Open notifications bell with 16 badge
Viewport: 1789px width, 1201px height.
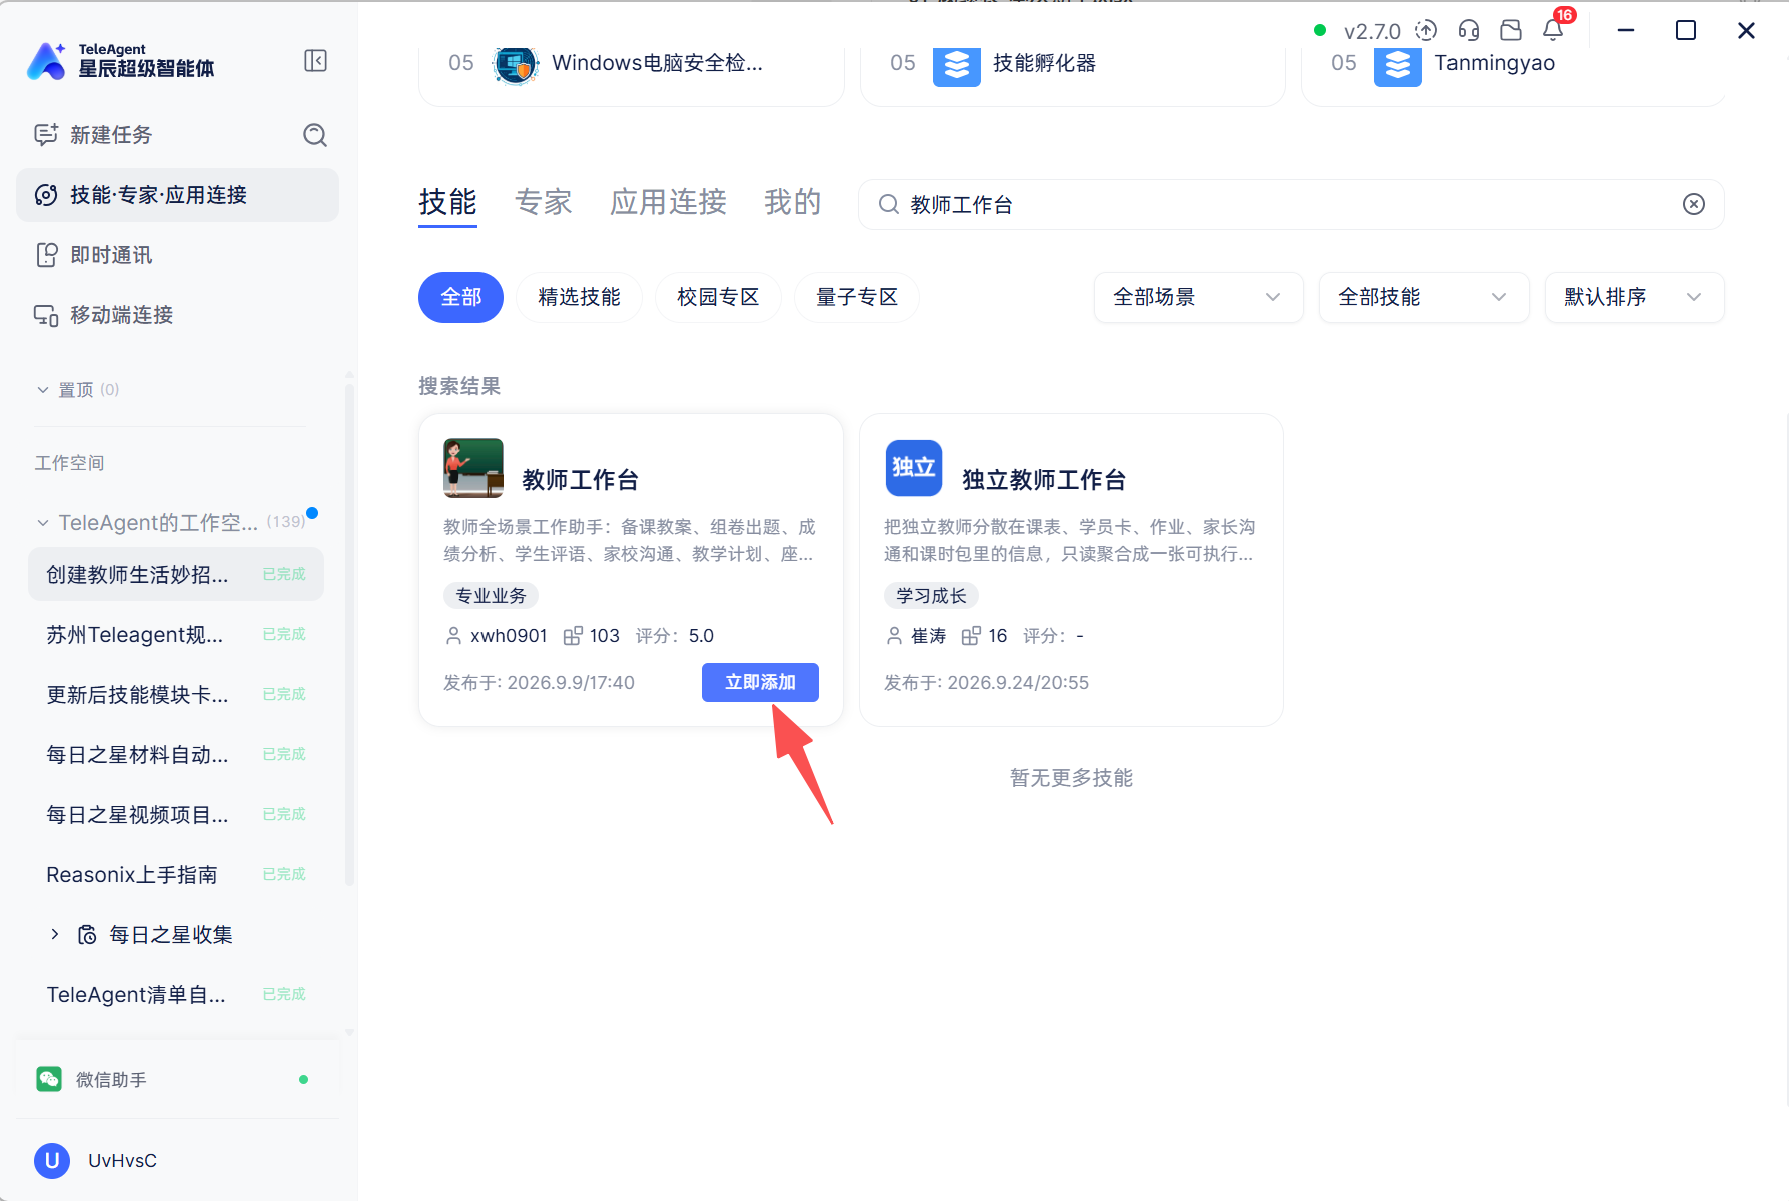pyautogui.click(x=1554, y=29)
